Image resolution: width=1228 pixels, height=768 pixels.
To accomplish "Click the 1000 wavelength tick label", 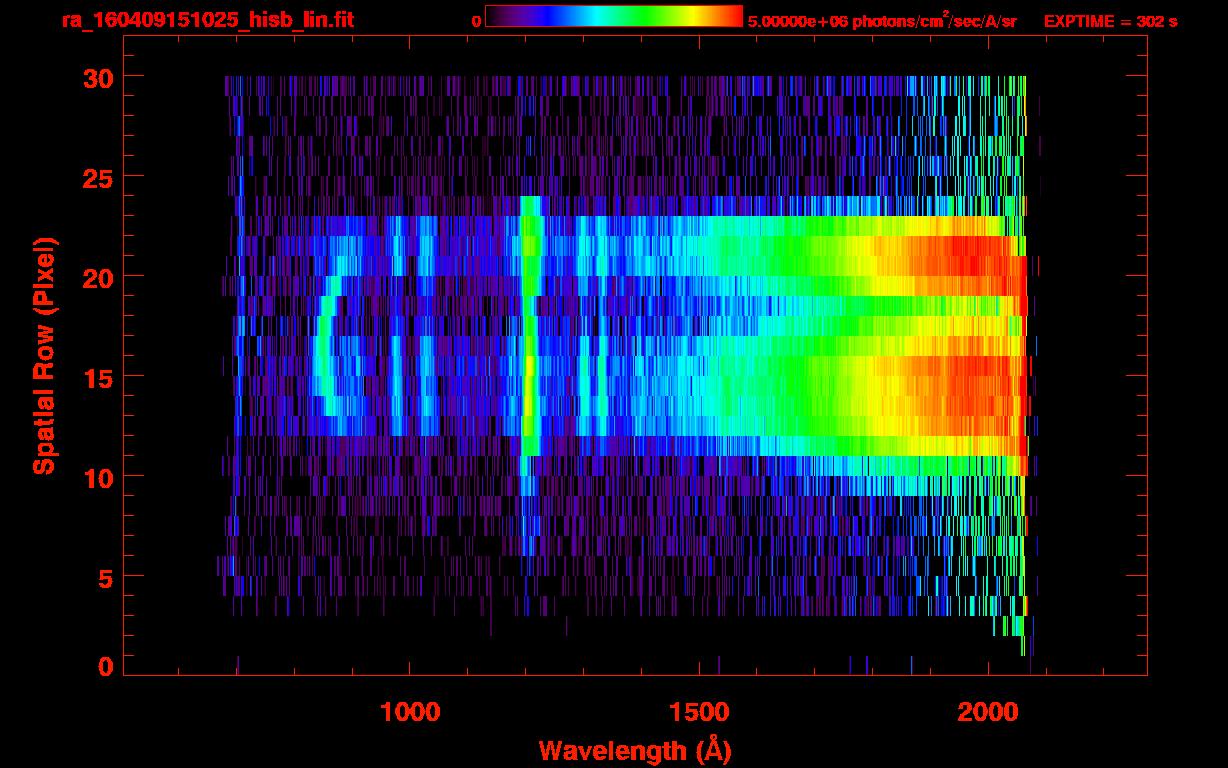I will click(x=409, y=711).
